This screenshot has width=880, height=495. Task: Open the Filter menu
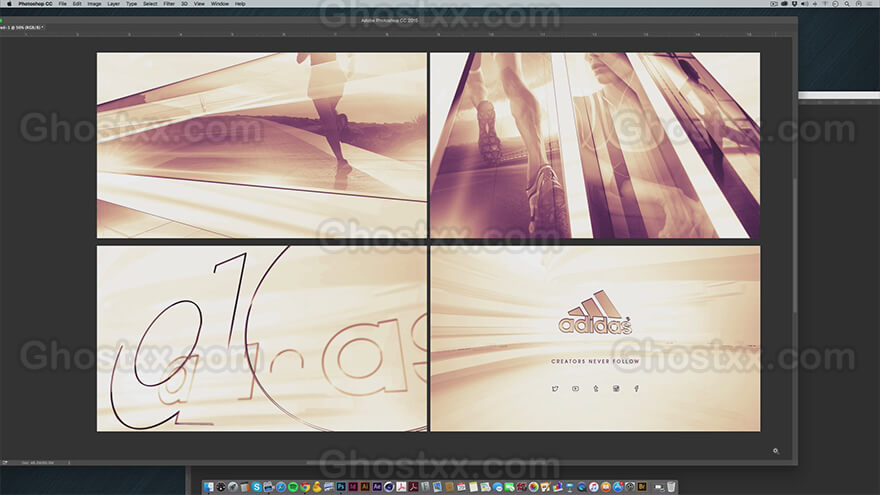pos(169,3)
